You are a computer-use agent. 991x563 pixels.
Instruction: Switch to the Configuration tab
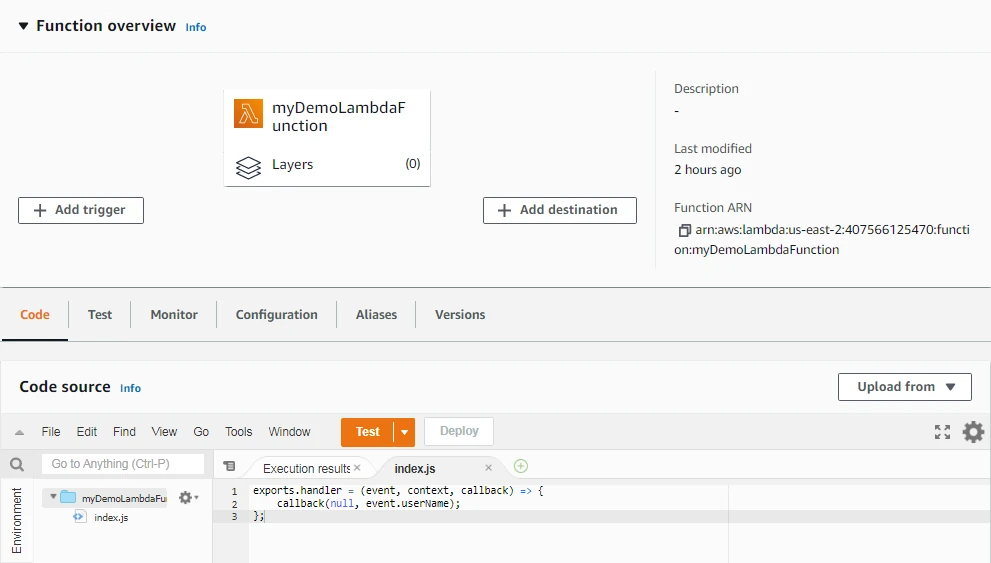(276, 314)
